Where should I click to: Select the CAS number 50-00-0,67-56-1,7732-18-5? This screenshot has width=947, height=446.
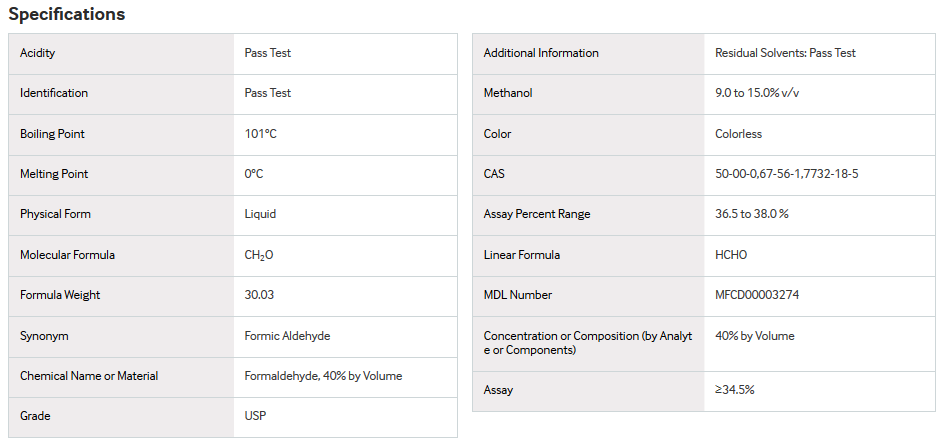787,174
